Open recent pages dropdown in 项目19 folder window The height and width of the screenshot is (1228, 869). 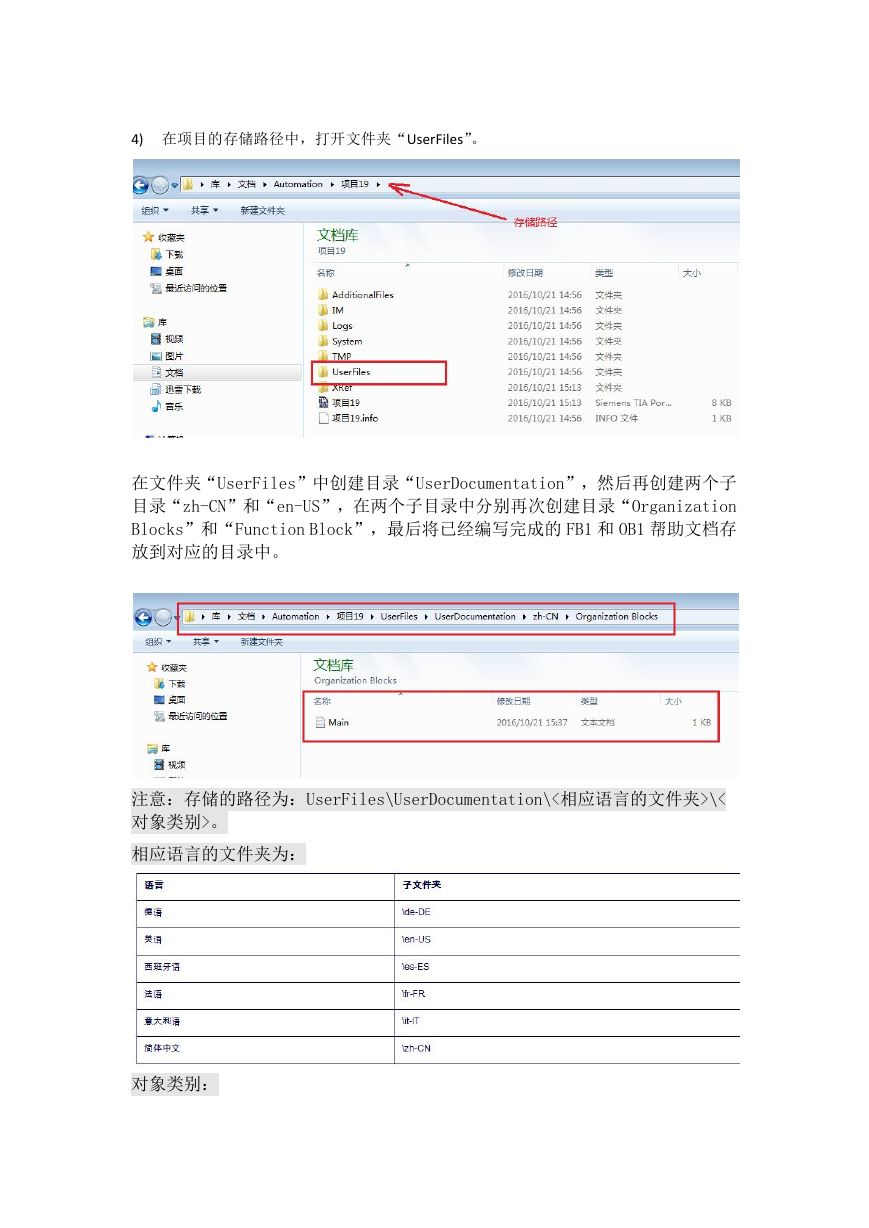coord(174,185)
